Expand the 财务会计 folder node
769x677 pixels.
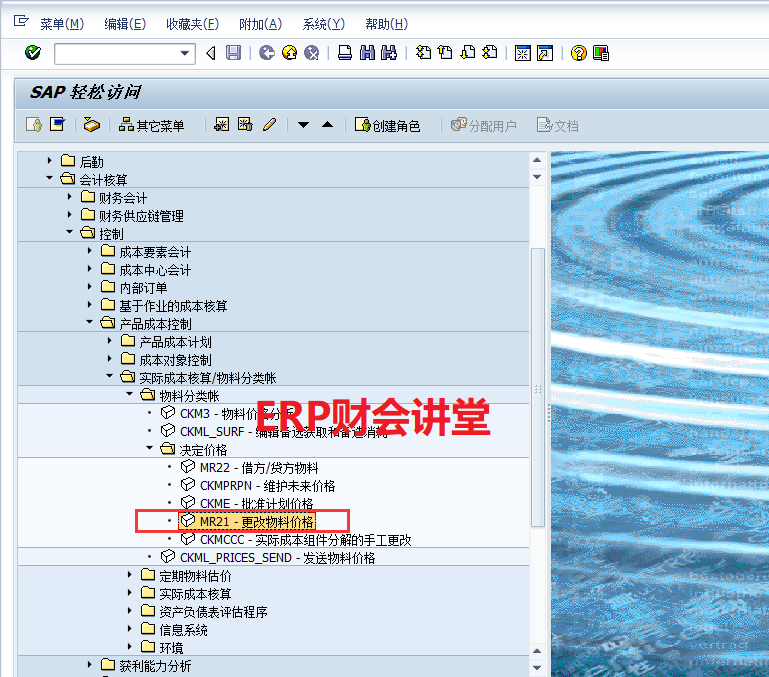[x=70, y=198]
